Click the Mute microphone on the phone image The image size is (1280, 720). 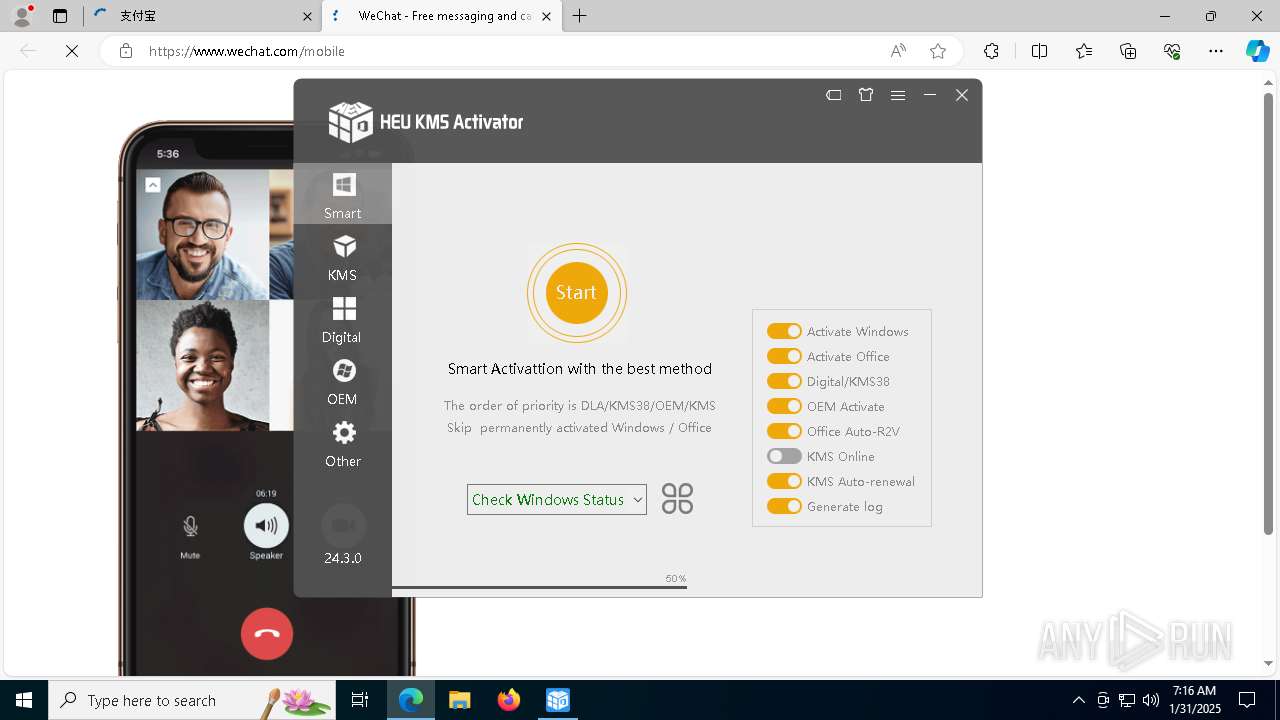tap(190, 526)
